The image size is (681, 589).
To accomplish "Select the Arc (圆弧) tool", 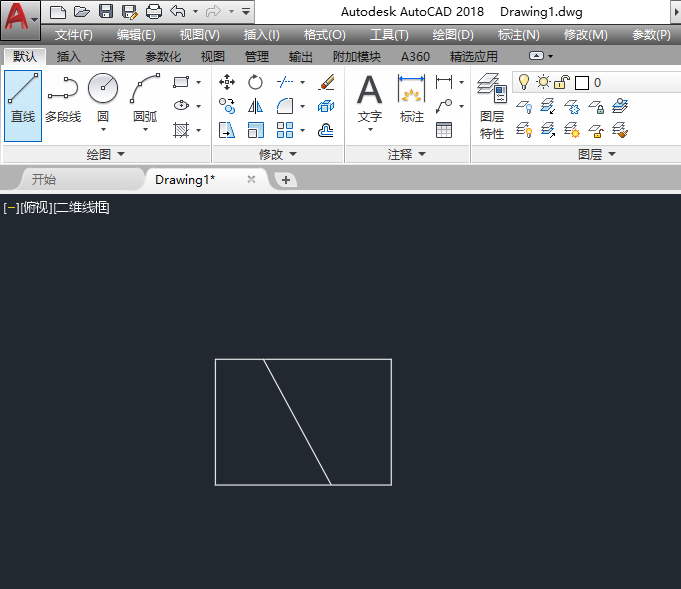I will click(x=145, y=98).
